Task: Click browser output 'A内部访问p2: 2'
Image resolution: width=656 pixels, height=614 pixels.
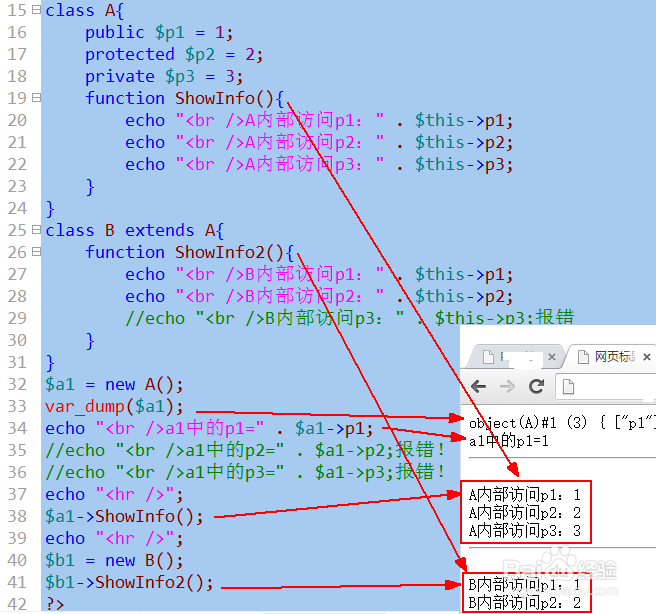Action: click(x=525, y=513)
